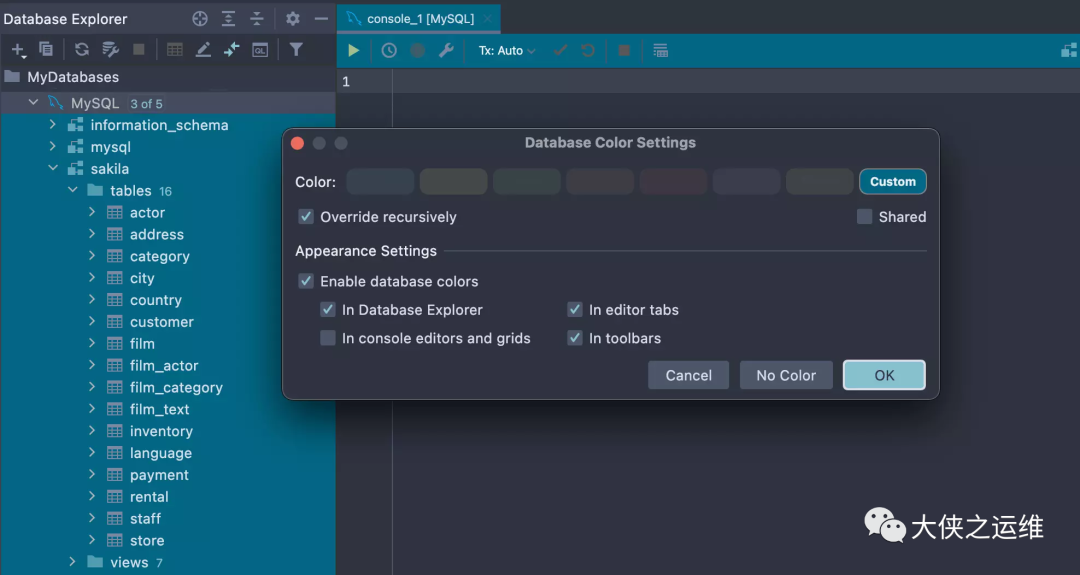Click the Commit checkmark icon
This screenshot has height=575, width=1080.
560,50
